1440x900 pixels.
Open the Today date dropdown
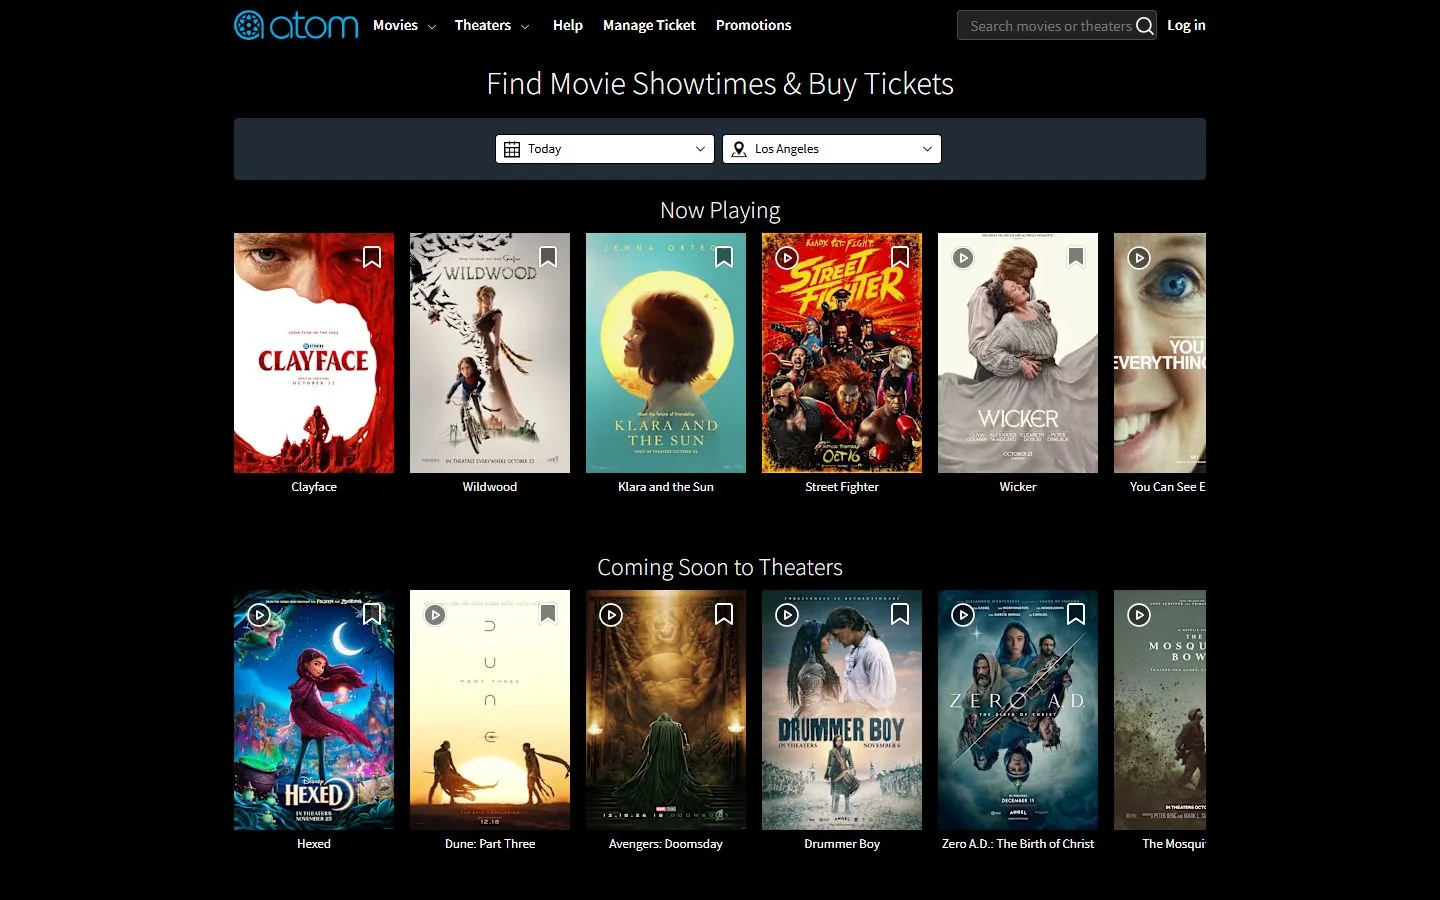pos(605,149)
